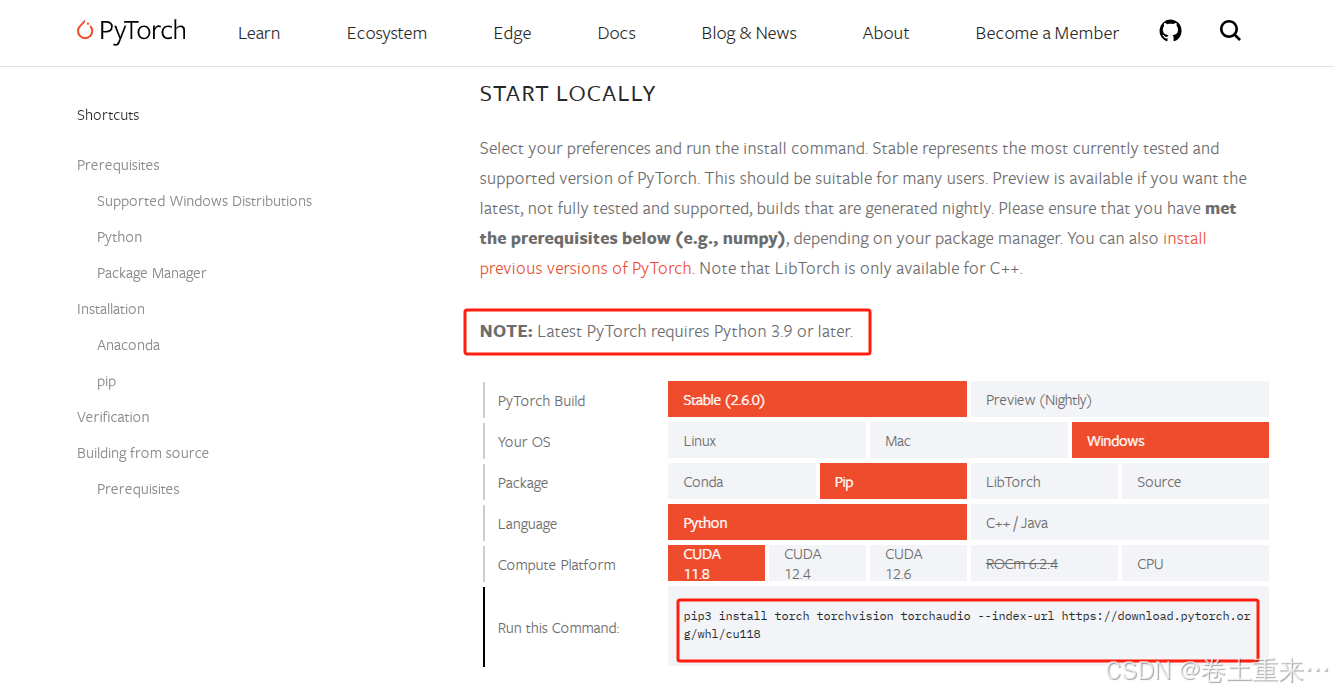1334x693 pixels.
Task: Select Python language option
Action: (817, 522)
